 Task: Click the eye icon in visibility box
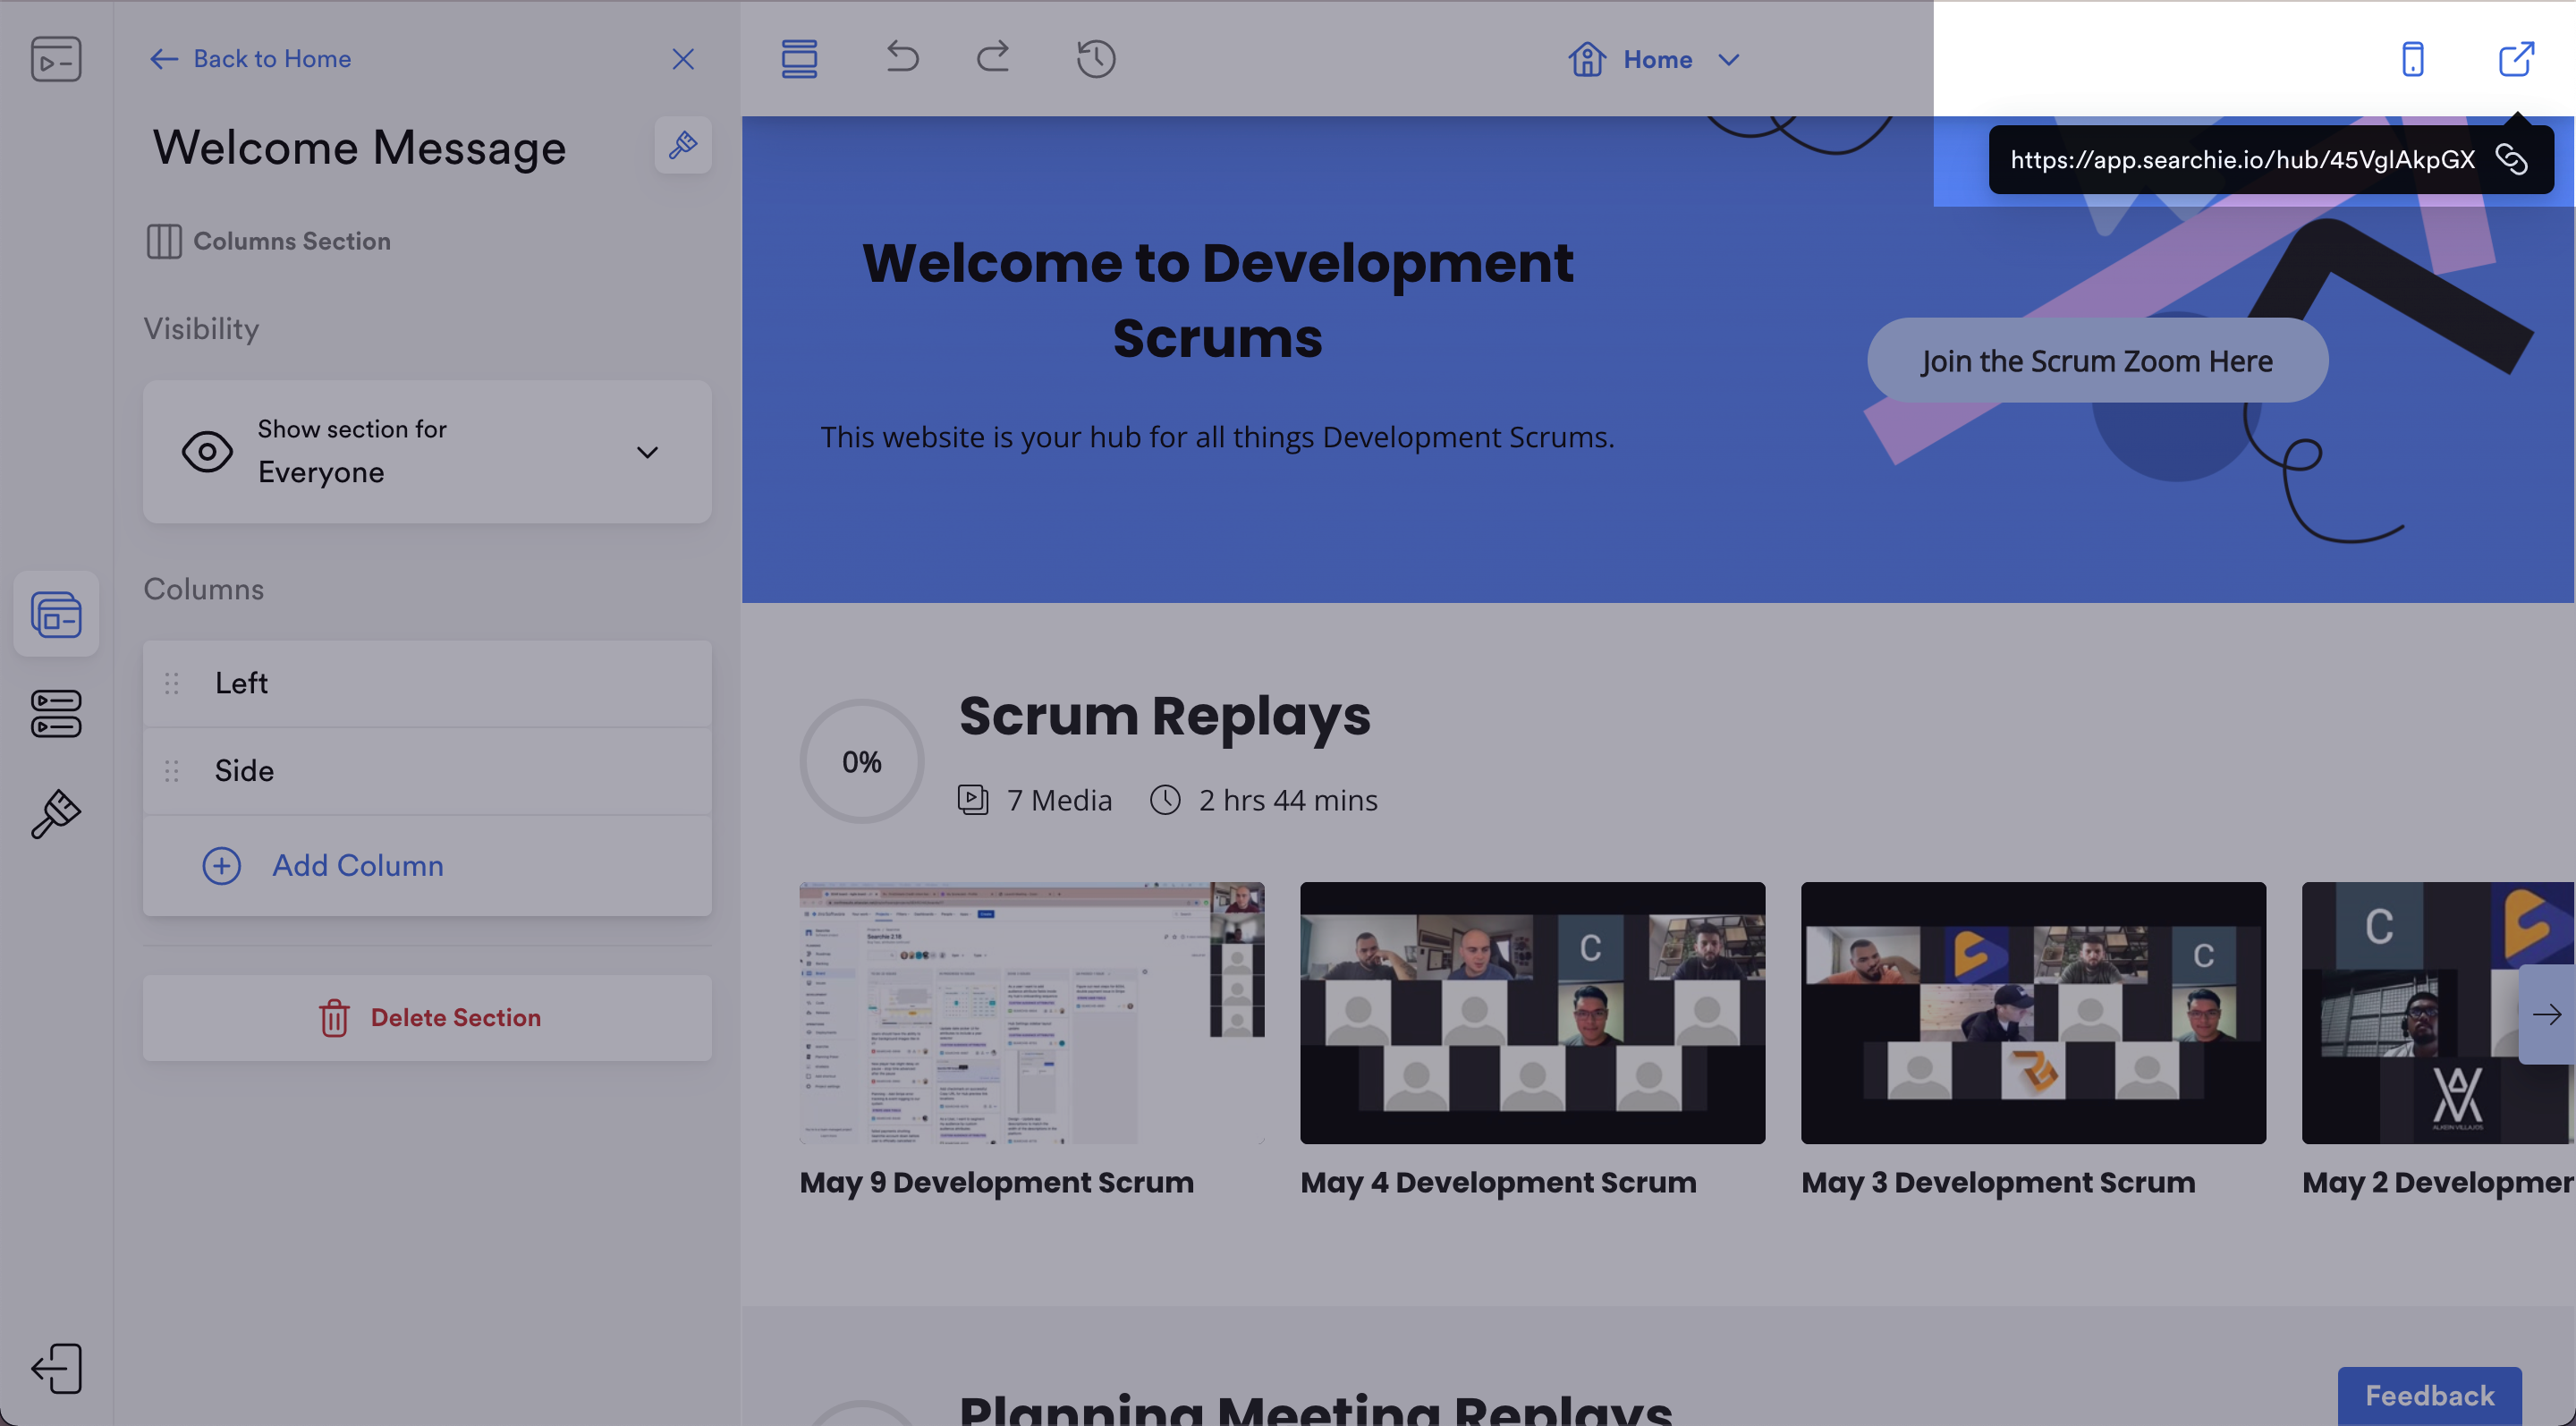pos(207,451)
